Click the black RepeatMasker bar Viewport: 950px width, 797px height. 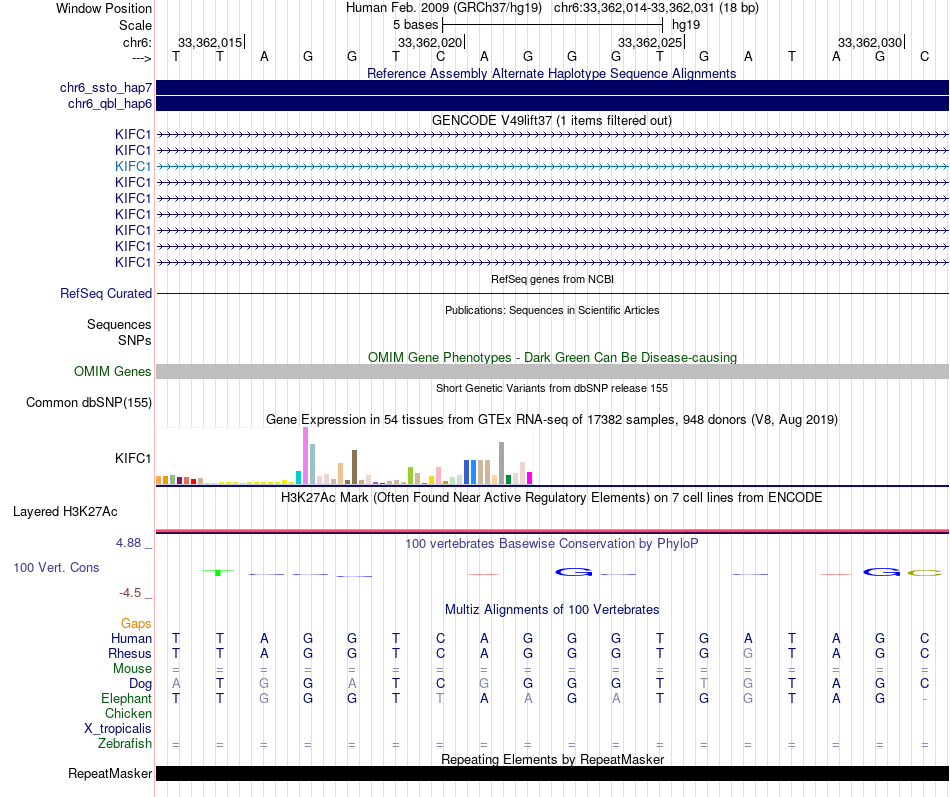(552, 773)
